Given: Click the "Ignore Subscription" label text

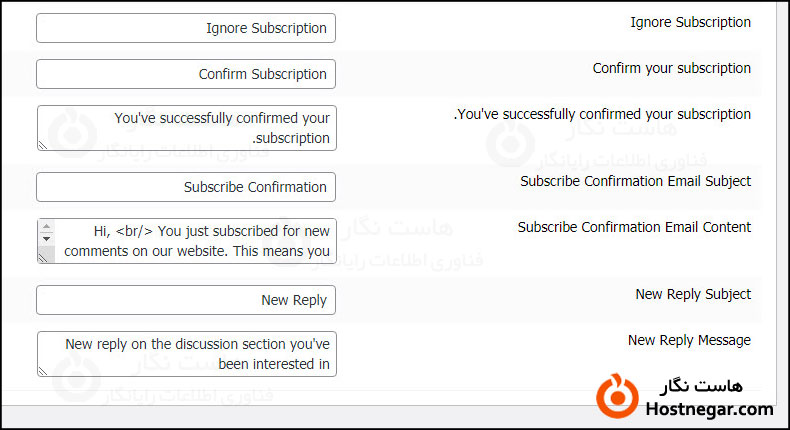Looking at the screenshot, I should point(690,22).
